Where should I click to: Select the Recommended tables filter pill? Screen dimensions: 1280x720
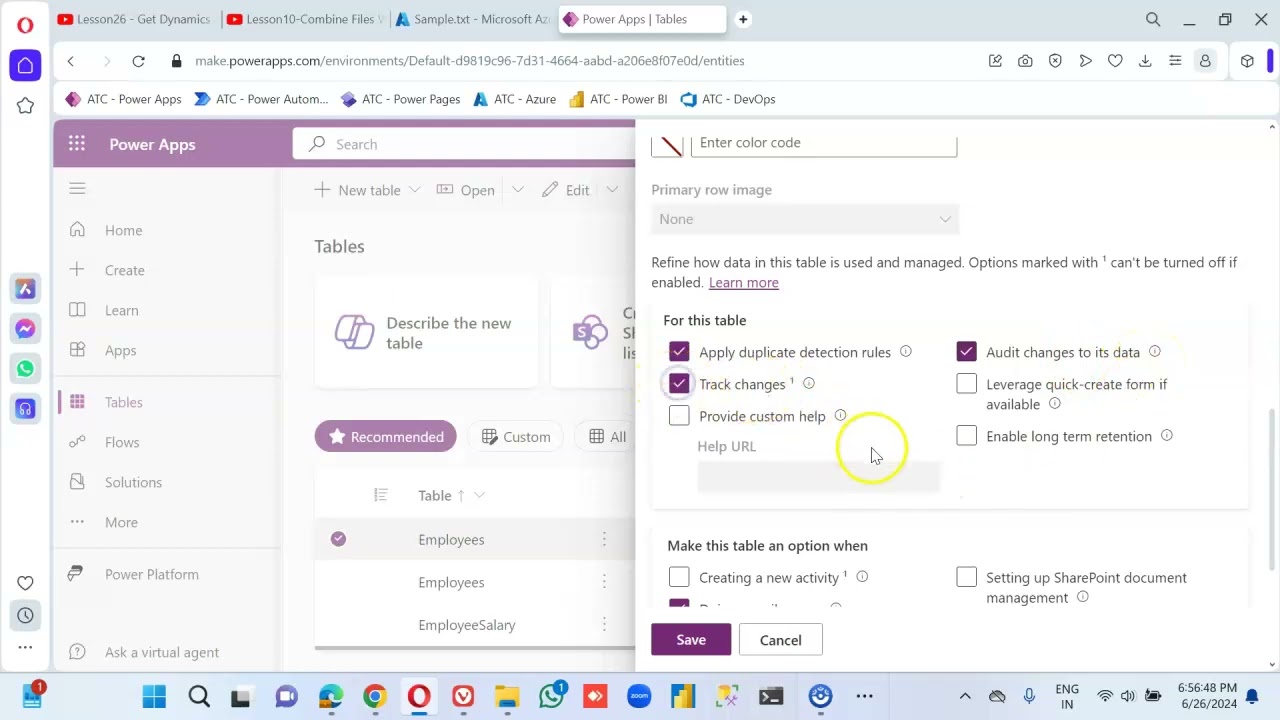tap(385, 436)
